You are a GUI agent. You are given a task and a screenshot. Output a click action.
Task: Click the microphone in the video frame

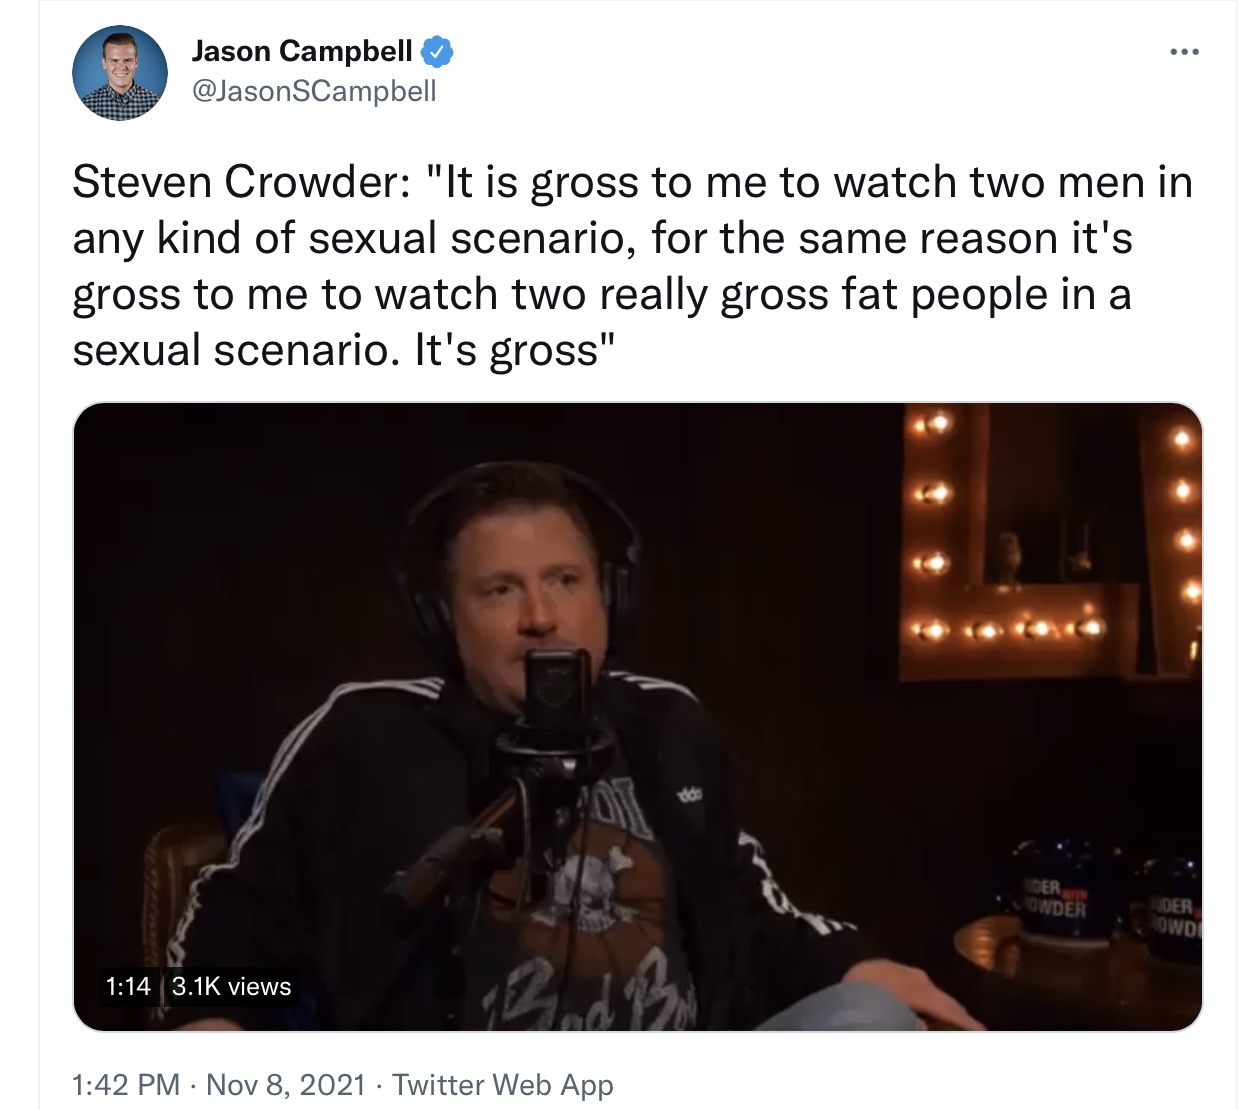tap(558, 691)
